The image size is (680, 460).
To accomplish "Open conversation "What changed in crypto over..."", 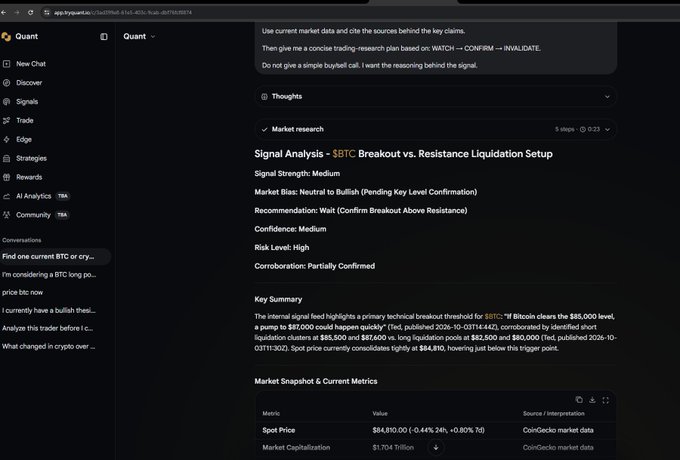I will click(x=49, y=346).
